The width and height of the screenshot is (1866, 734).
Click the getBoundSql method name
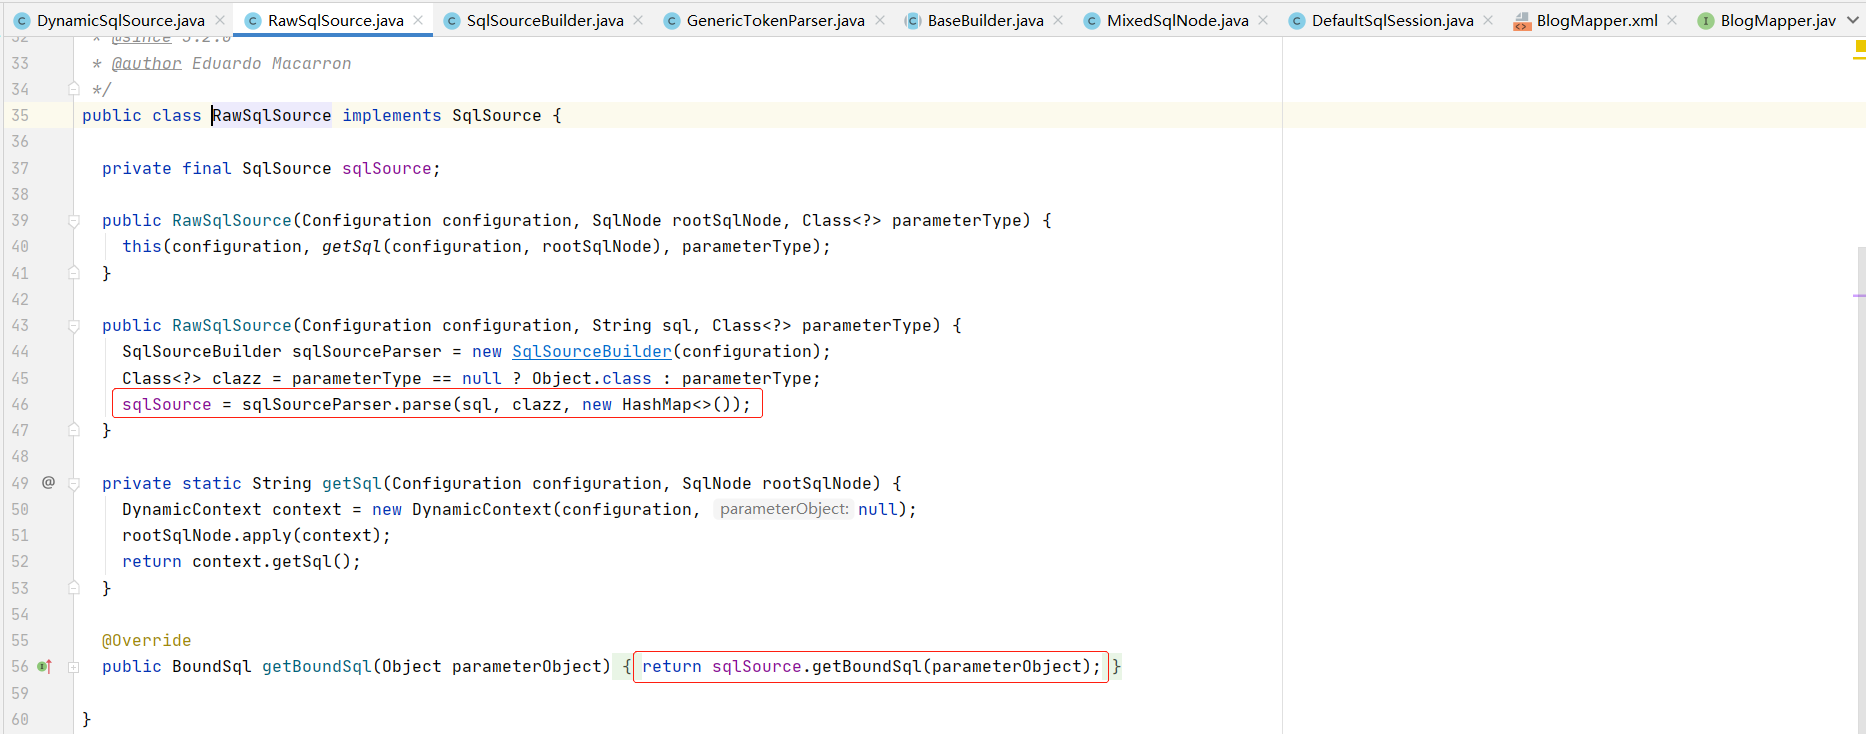(x=317, y=666)
